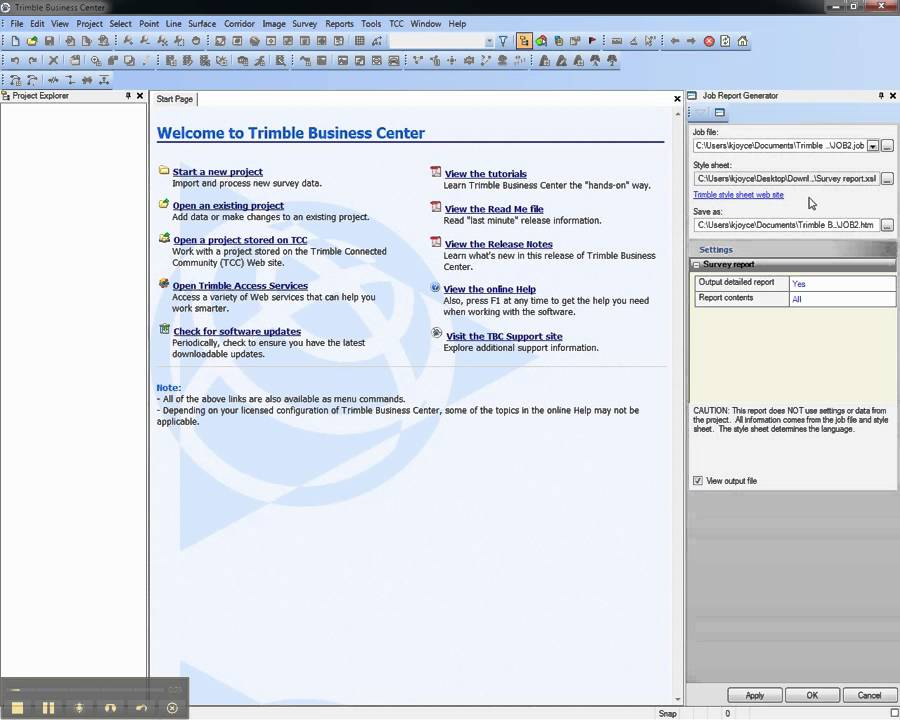Click the pause button in recorder overlay
This screenshot has height=720, width=900.
48,708
